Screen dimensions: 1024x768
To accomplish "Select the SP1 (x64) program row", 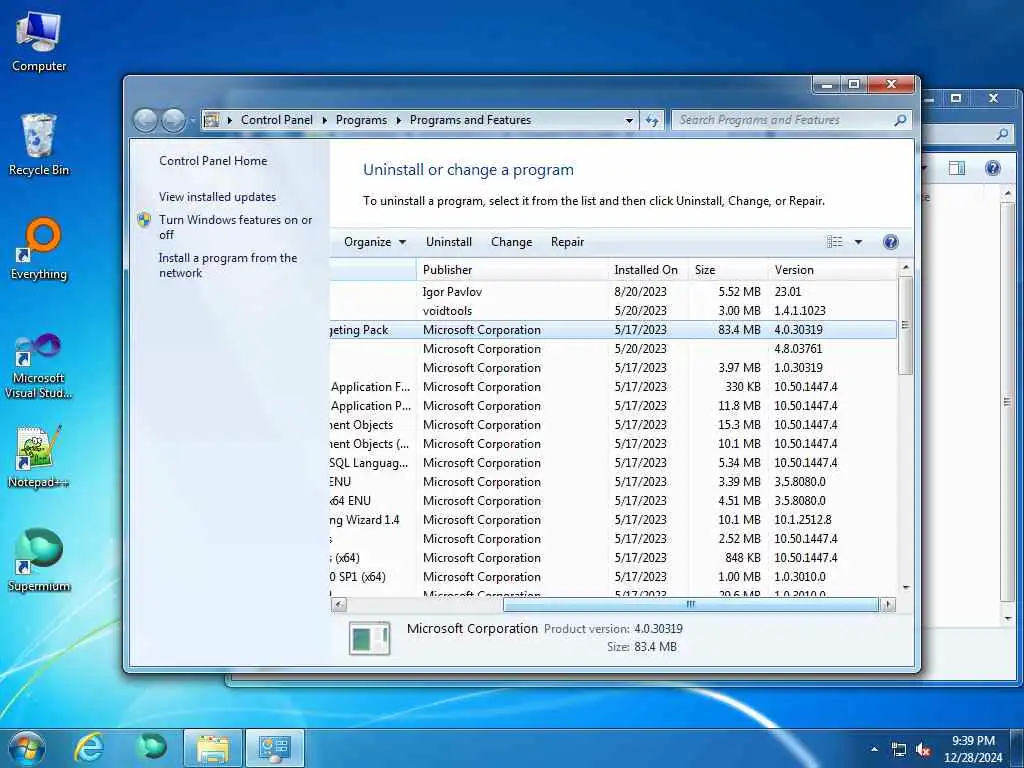I will click(x=614, y=577).
